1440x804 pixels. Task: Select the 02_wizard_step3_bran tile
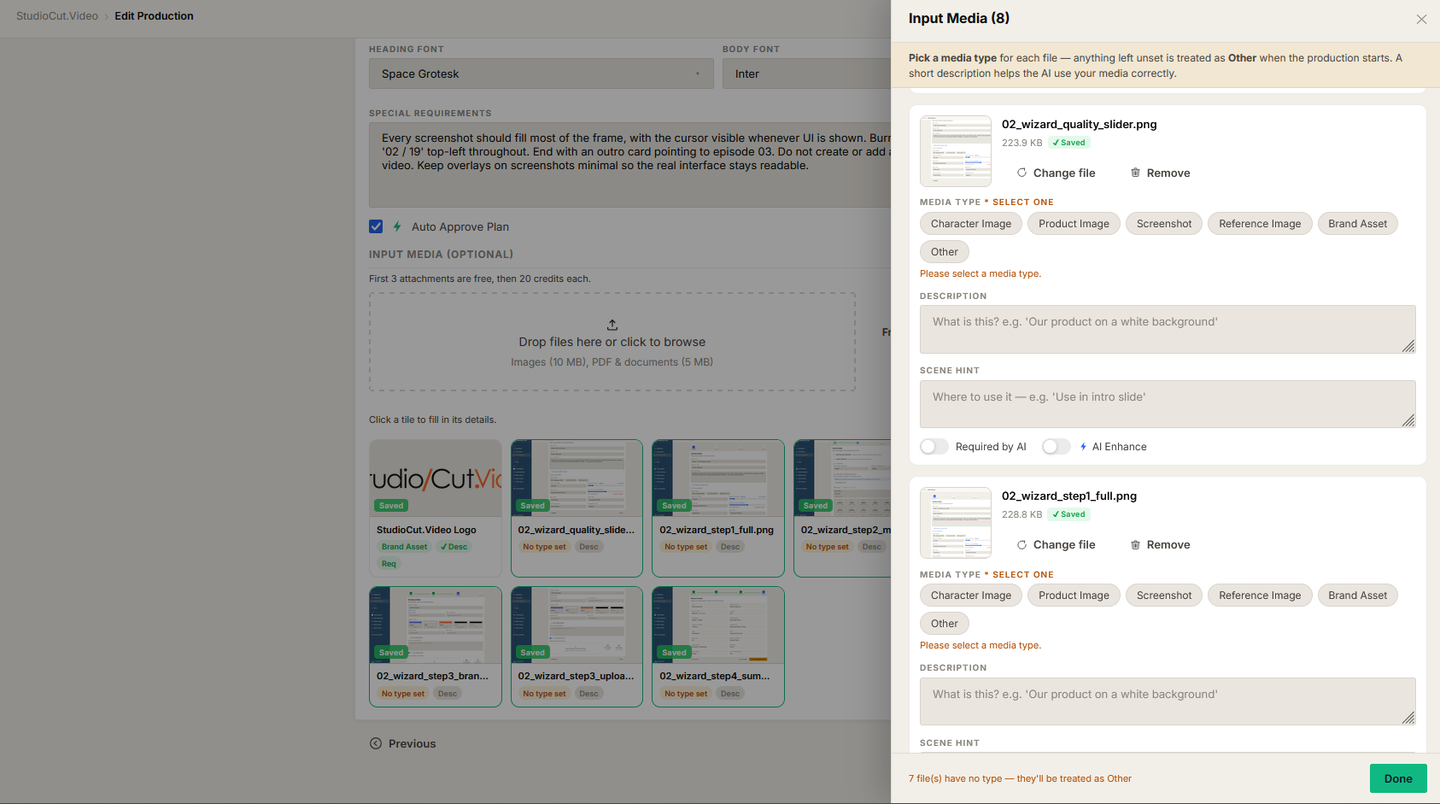click(435, 647)
